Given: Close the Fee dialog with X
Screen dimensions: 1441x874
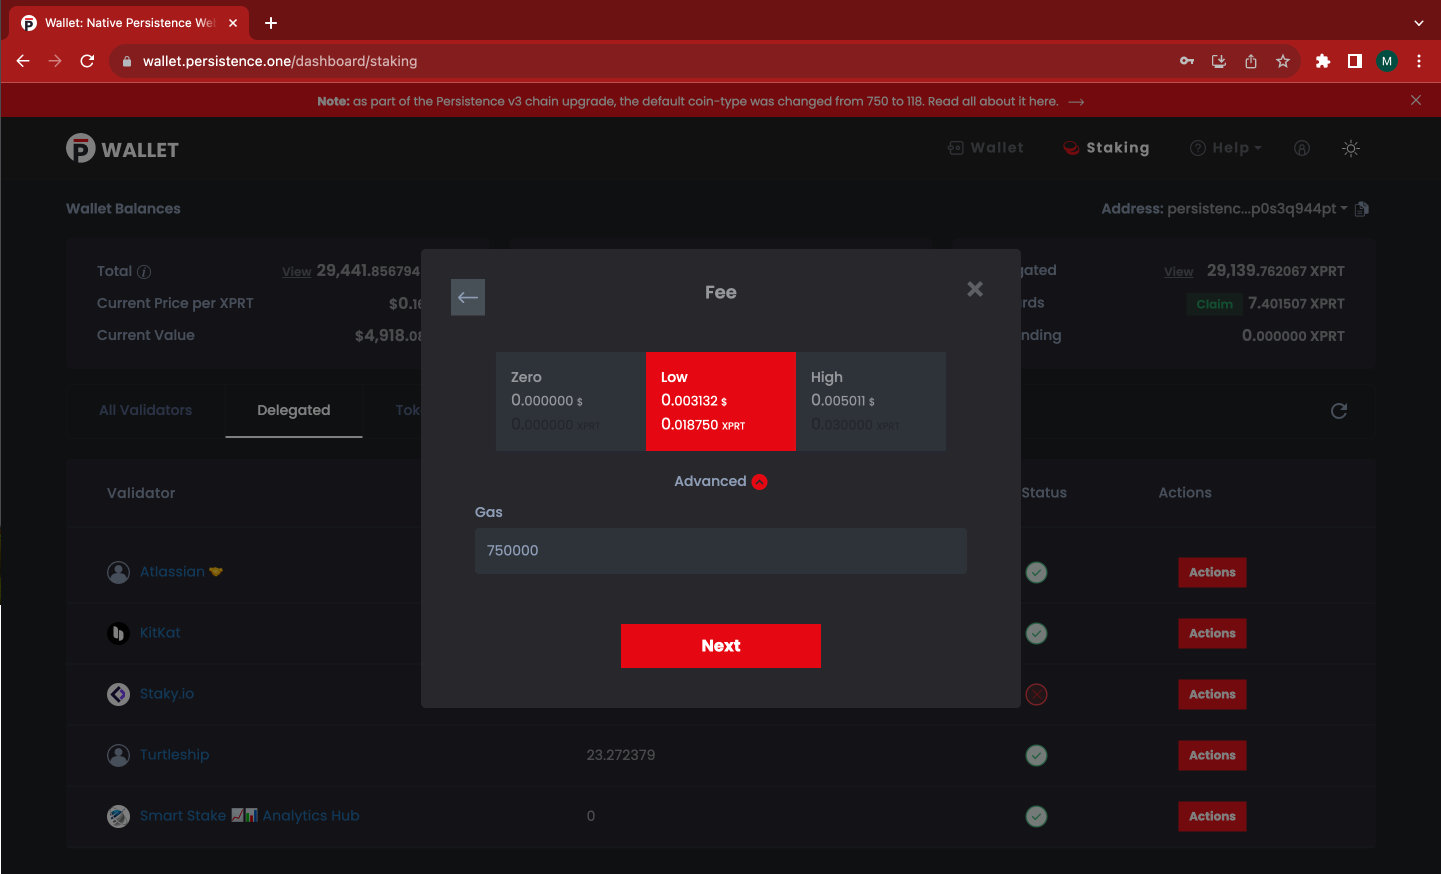Looking at the screenshot, I should click(x=975, y=289).
